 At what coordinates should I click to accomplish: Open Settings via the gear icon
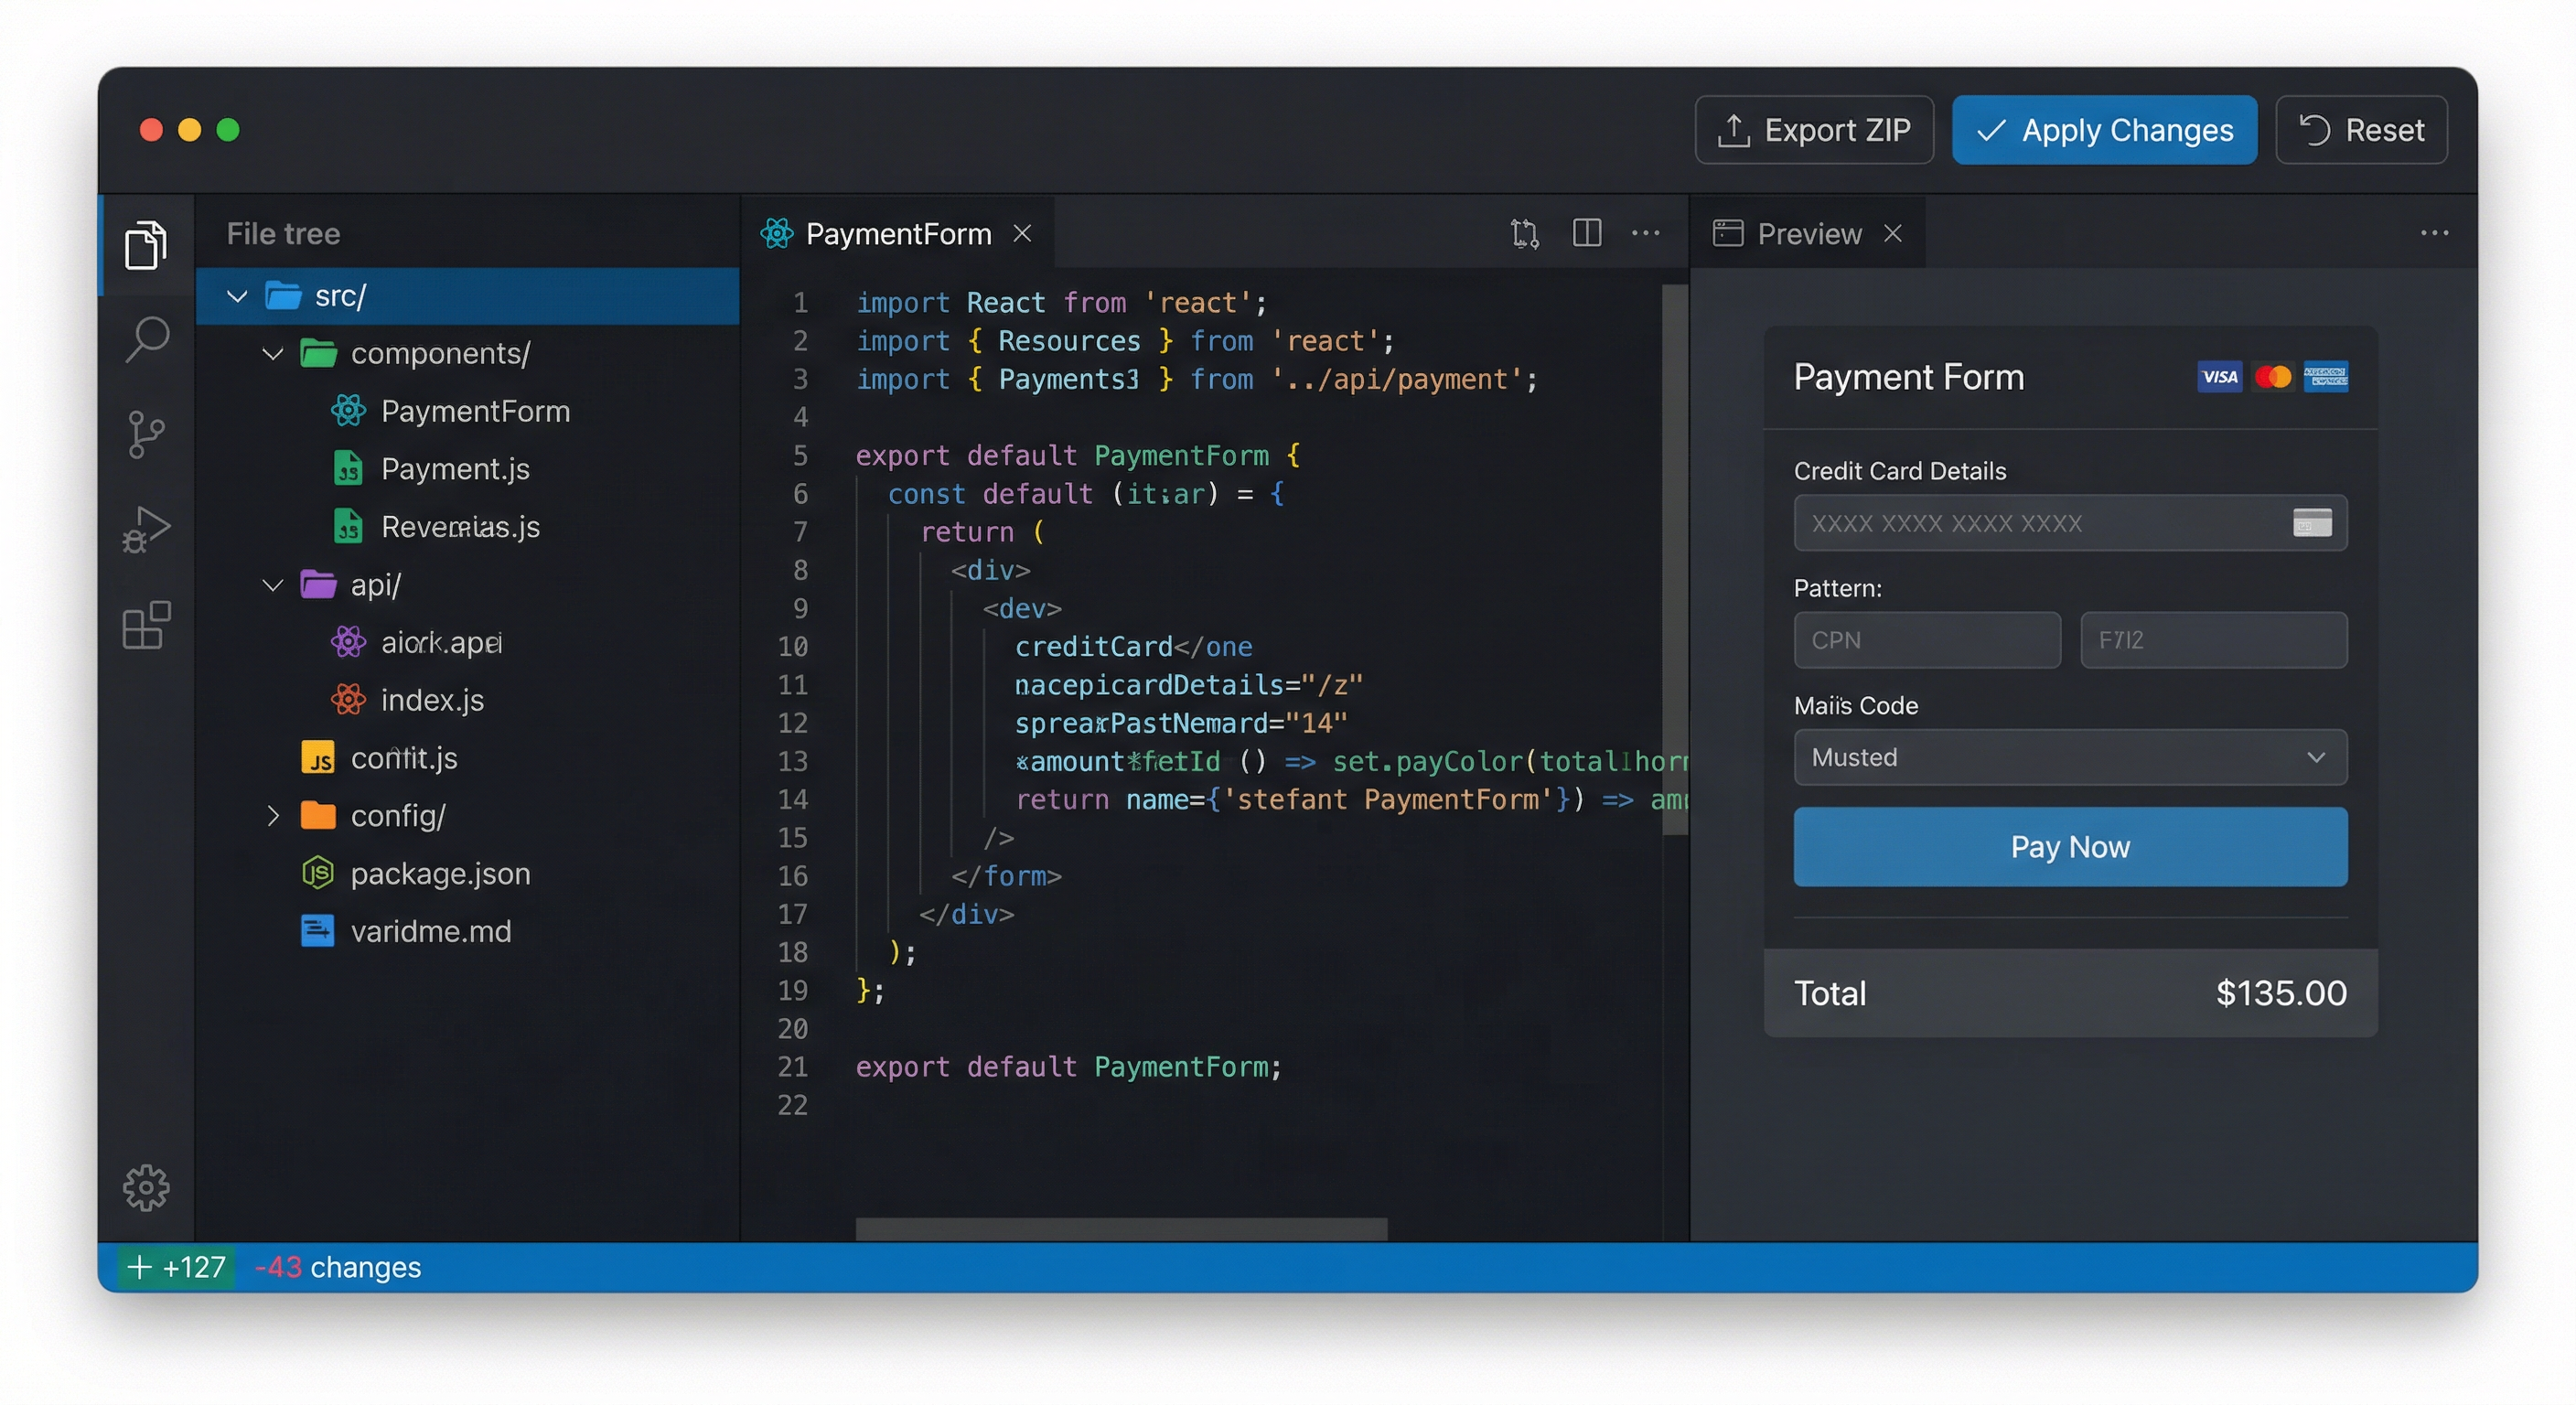point(147,1188)
